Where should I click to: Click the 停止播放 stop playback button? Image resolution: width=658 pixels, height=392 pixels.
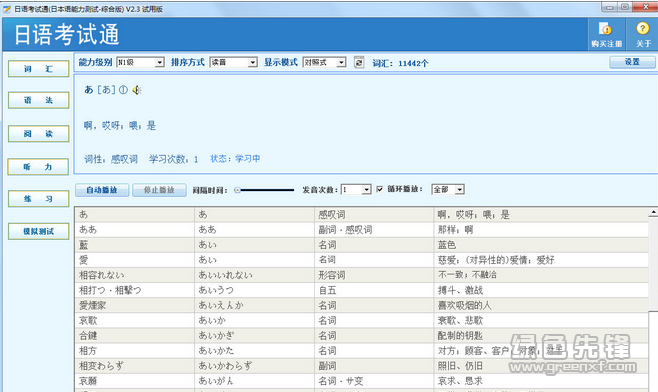click(x=159, y=190)
